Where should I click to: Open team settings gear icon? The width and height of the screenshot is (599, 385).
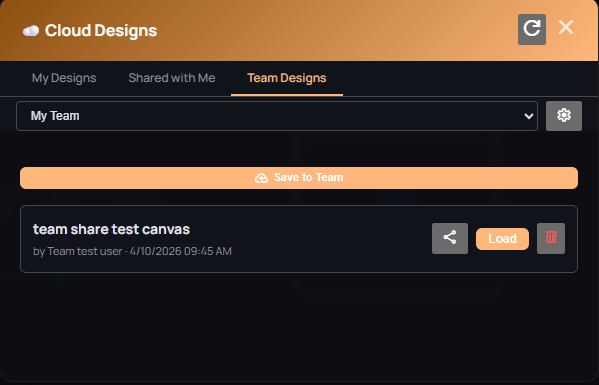(x=564, y=116)
